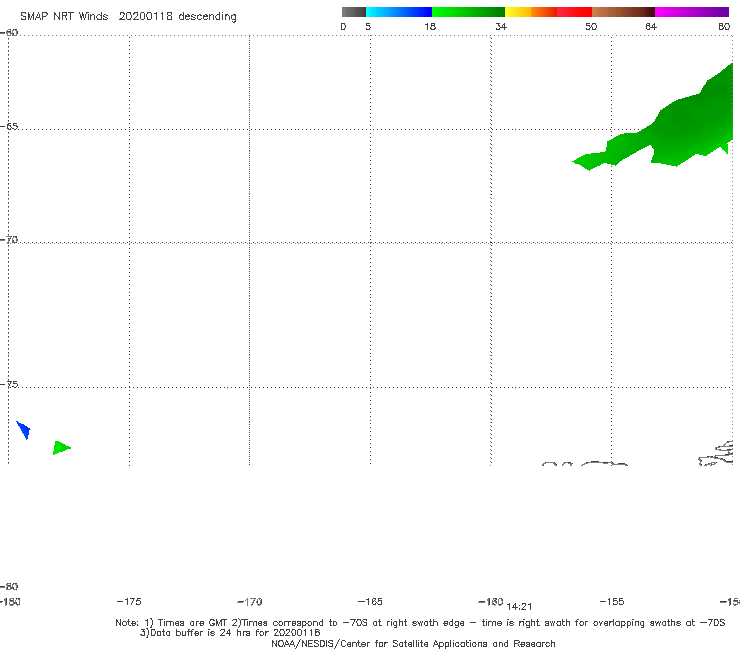Image resolution: width=740 pixels, height=650 pixels.
Task: Click the swath time label '14:21'
Action: pos(519,607)
